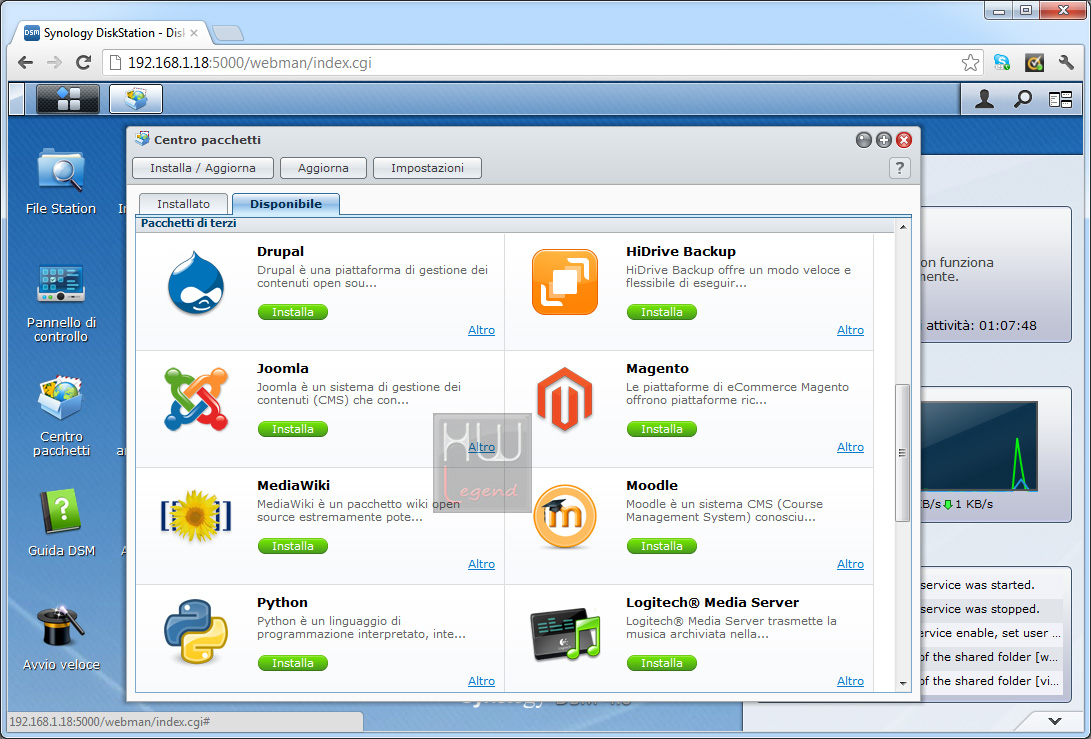The width and height of the screenshot is (1091, 739).
Task: Open a new browser tab
Action: pos(228,33)
